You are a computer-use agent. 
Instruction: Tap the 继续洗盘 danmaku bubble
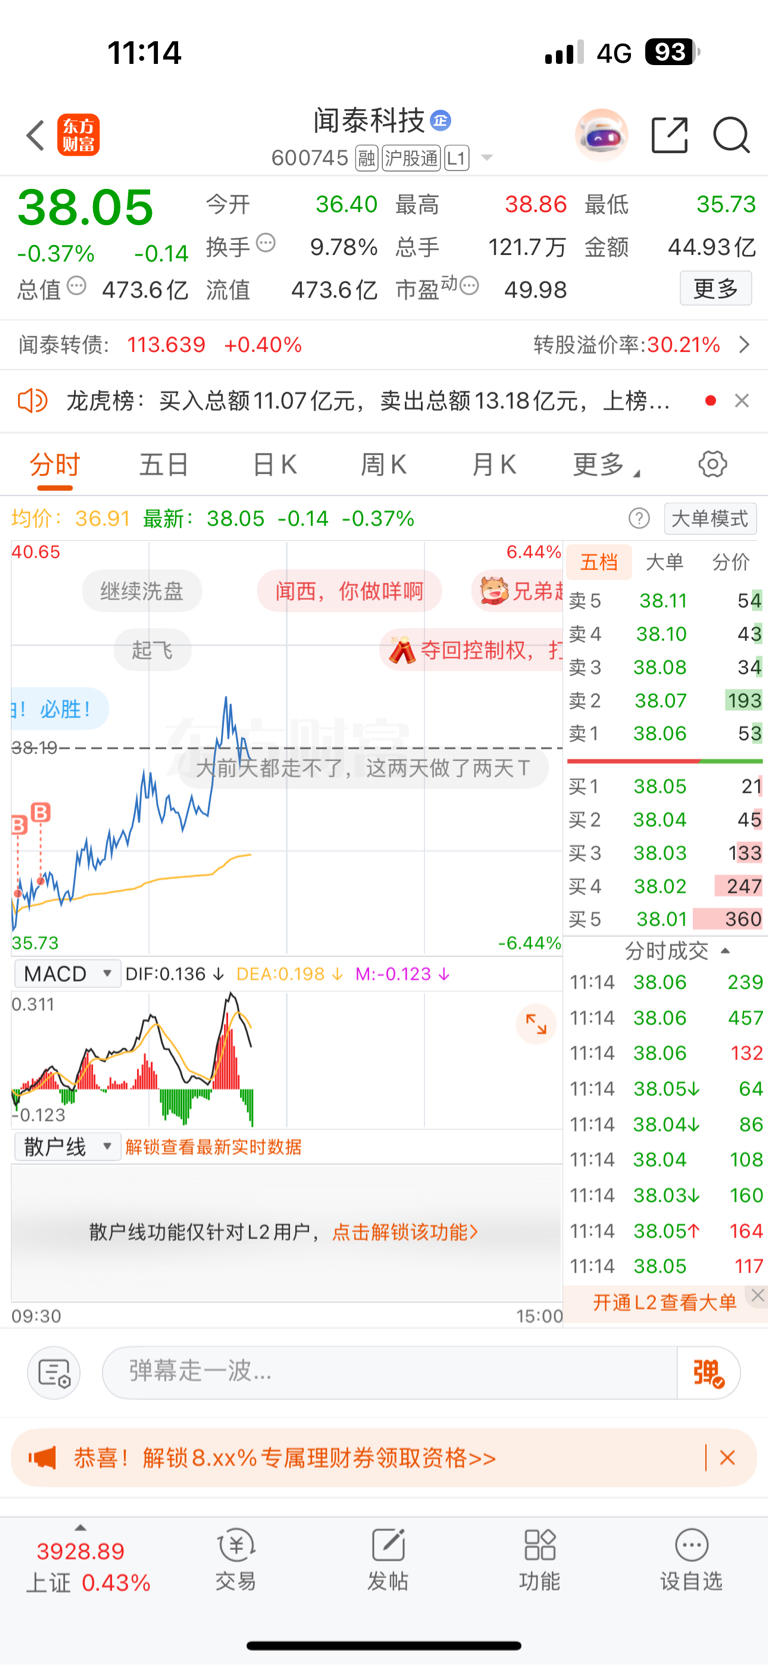(x=142, y=591)
